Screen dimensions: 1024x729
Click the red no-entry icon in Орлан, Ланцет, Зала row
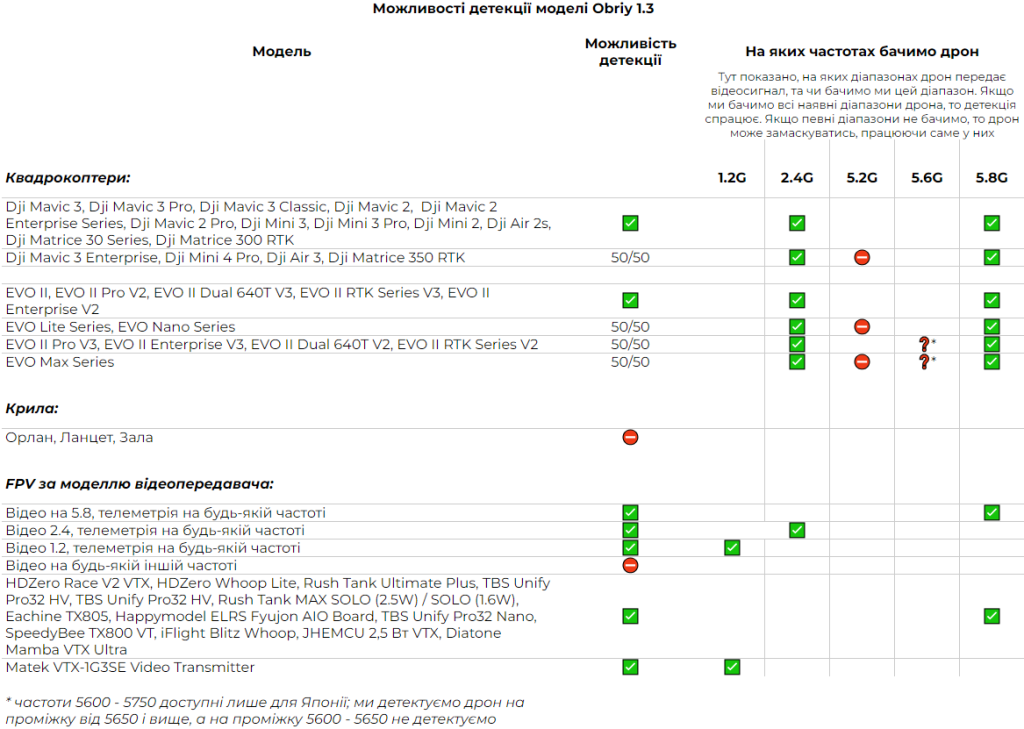point(630,437)
